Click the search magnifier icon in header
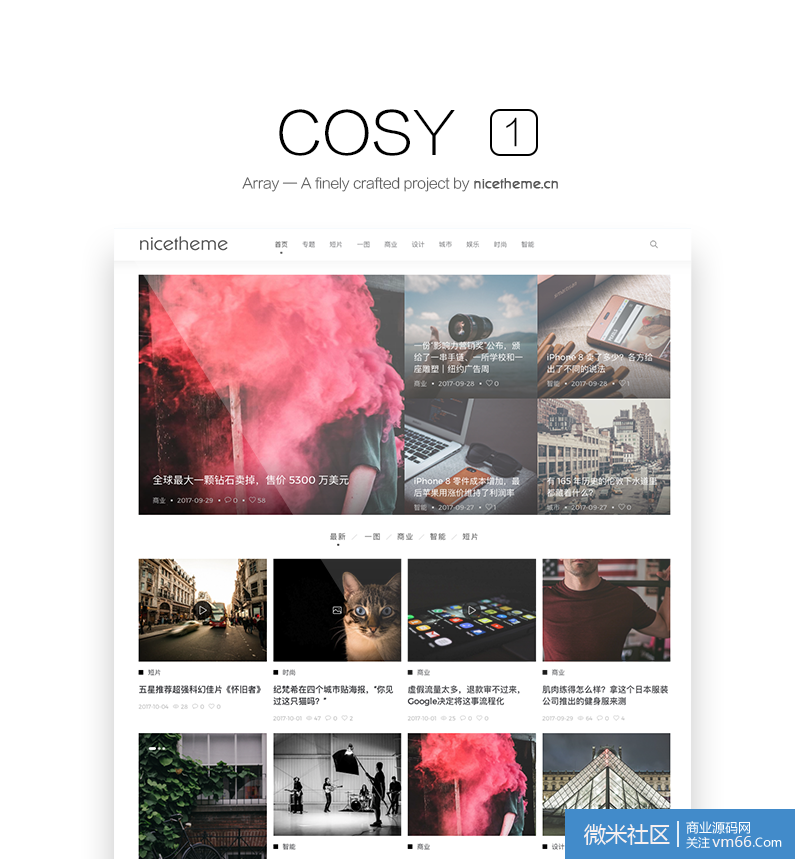This screenshot has width=800, height=859. pos(653,244)
